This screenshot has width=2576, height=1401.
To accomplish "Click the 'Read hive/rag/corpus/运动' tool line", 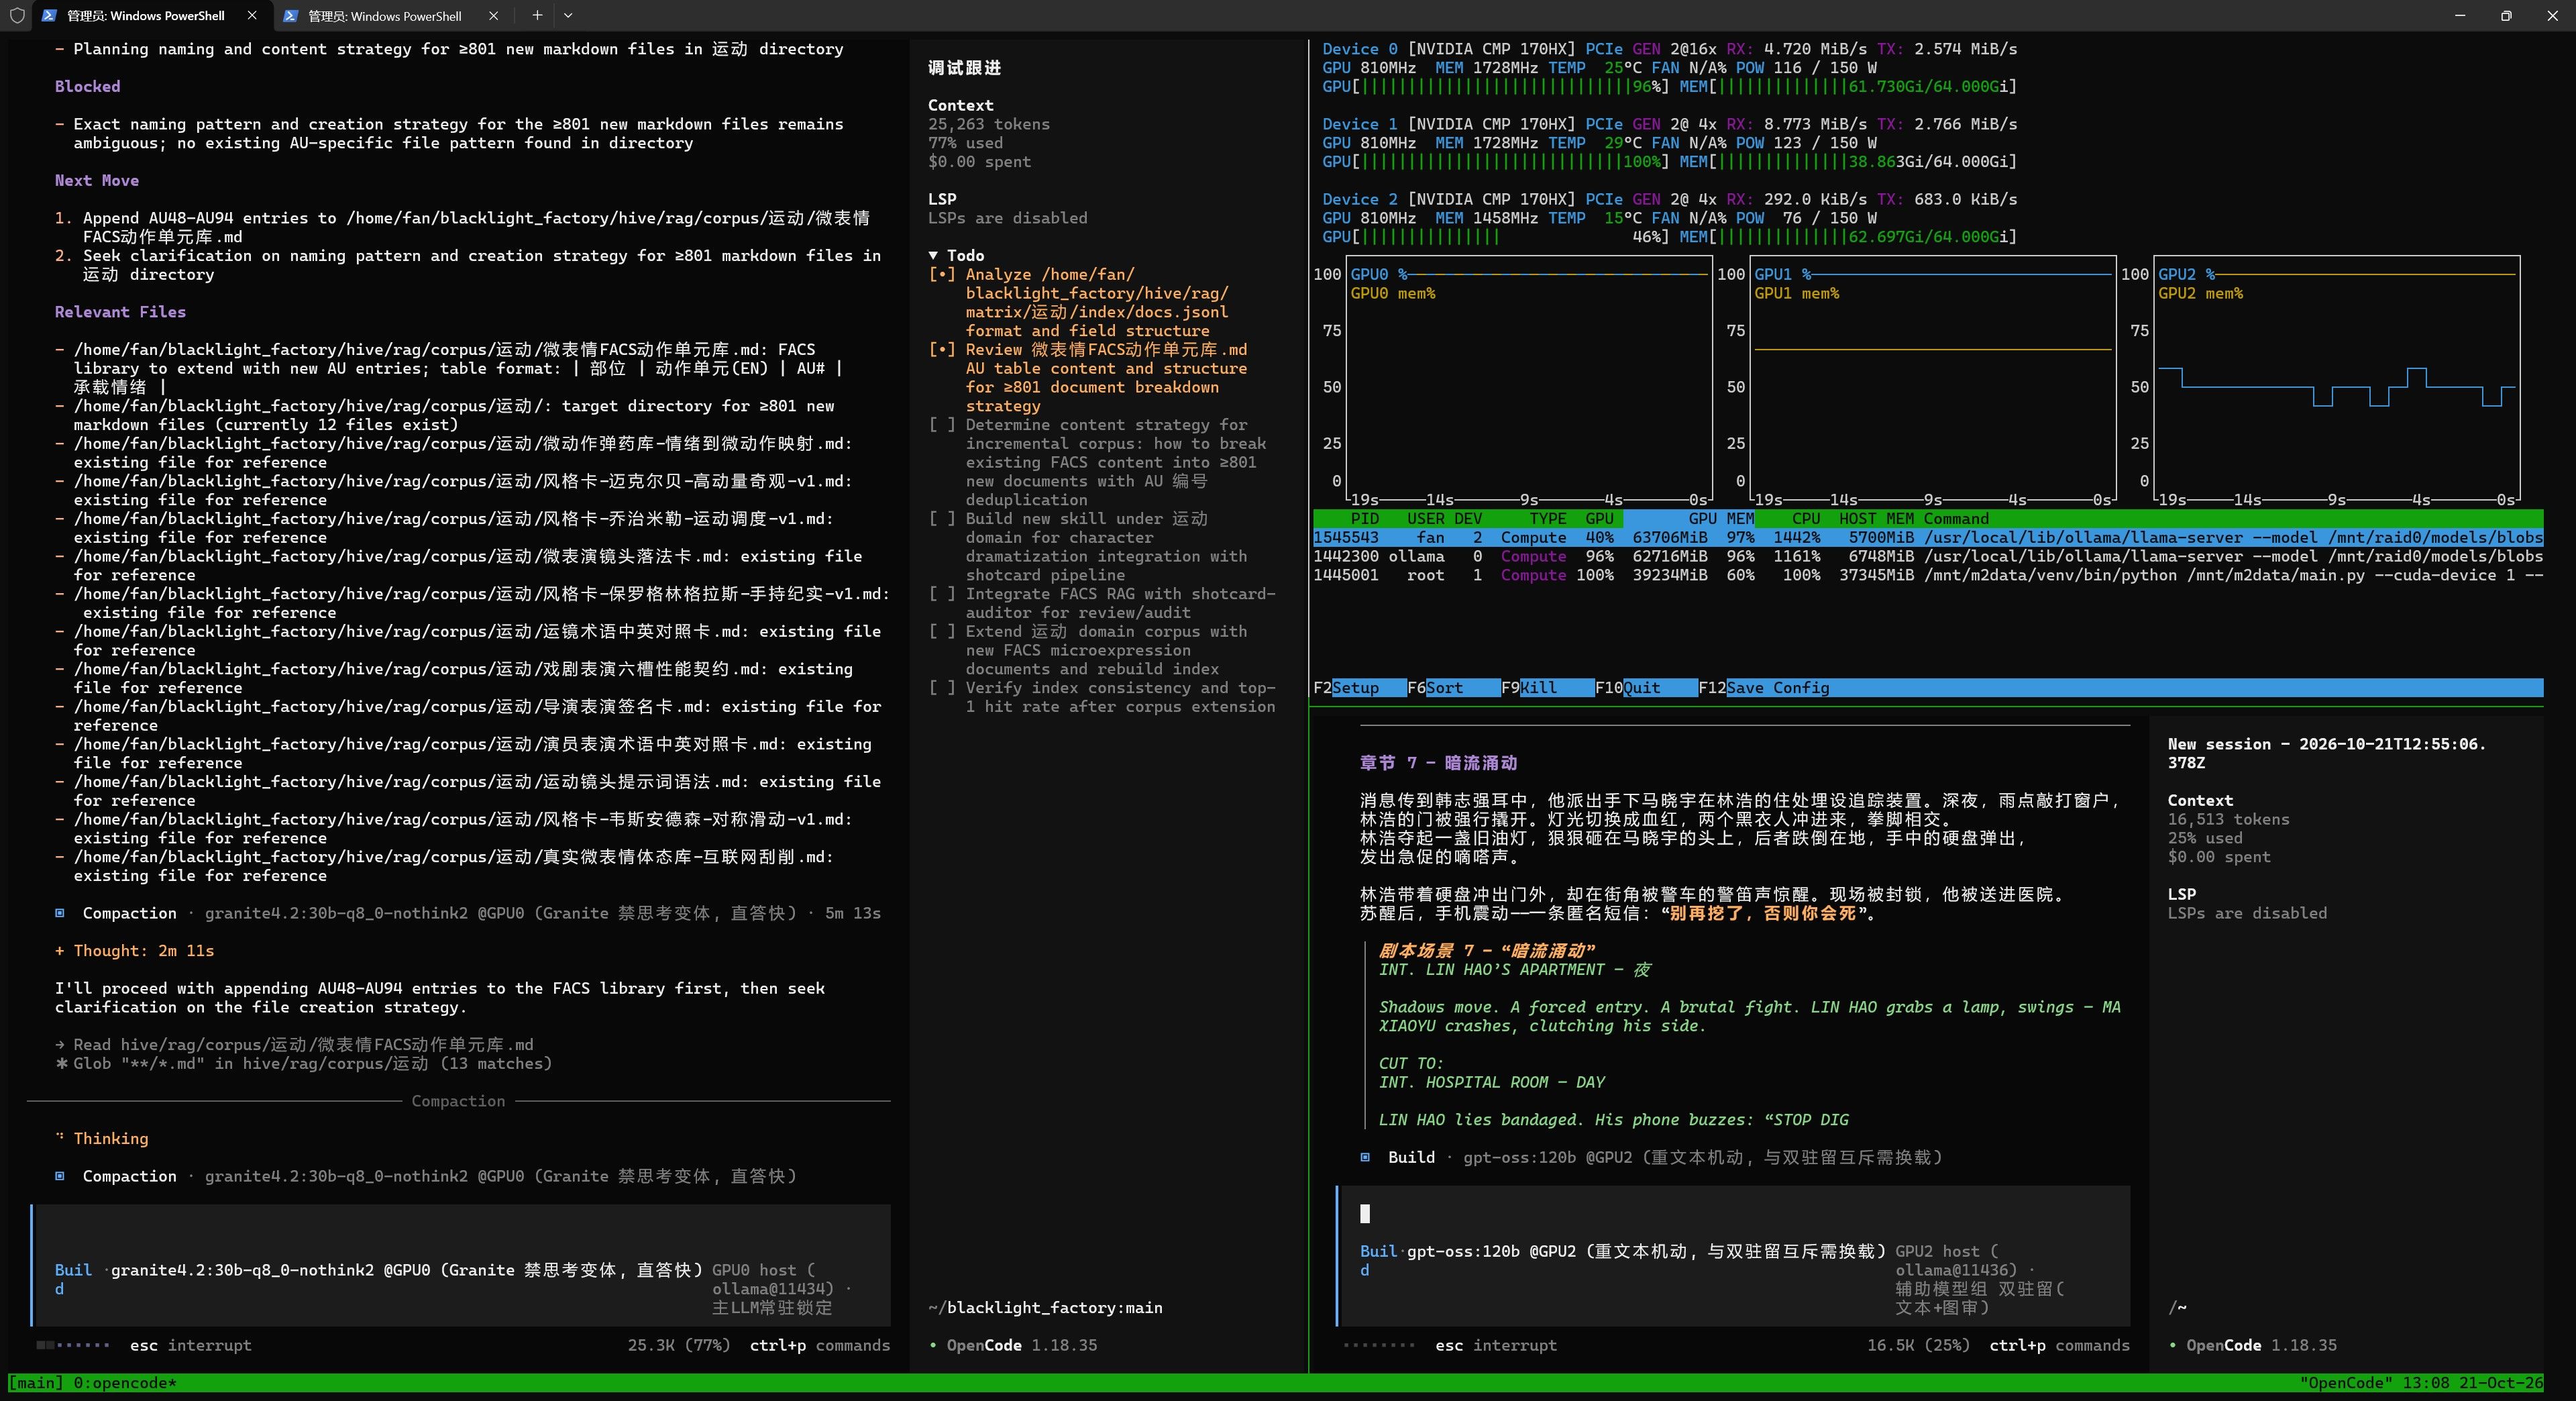I will [294, 1044].
